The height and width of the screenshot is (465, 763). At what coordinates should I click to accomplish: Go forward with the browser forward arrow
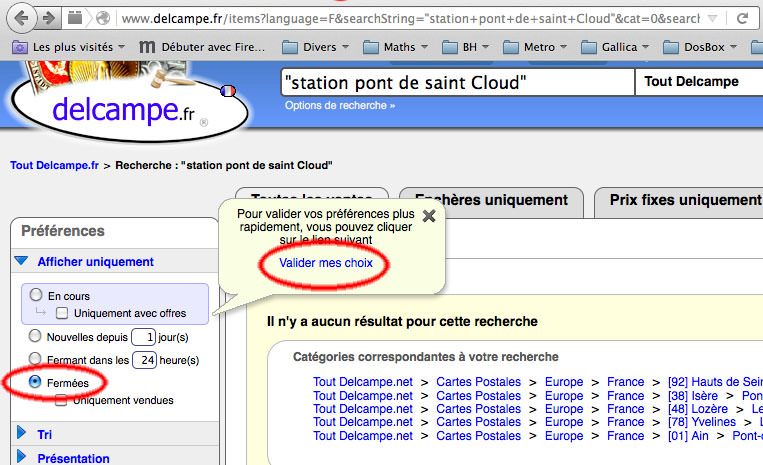pyautogui.click(x=49, y=18)
